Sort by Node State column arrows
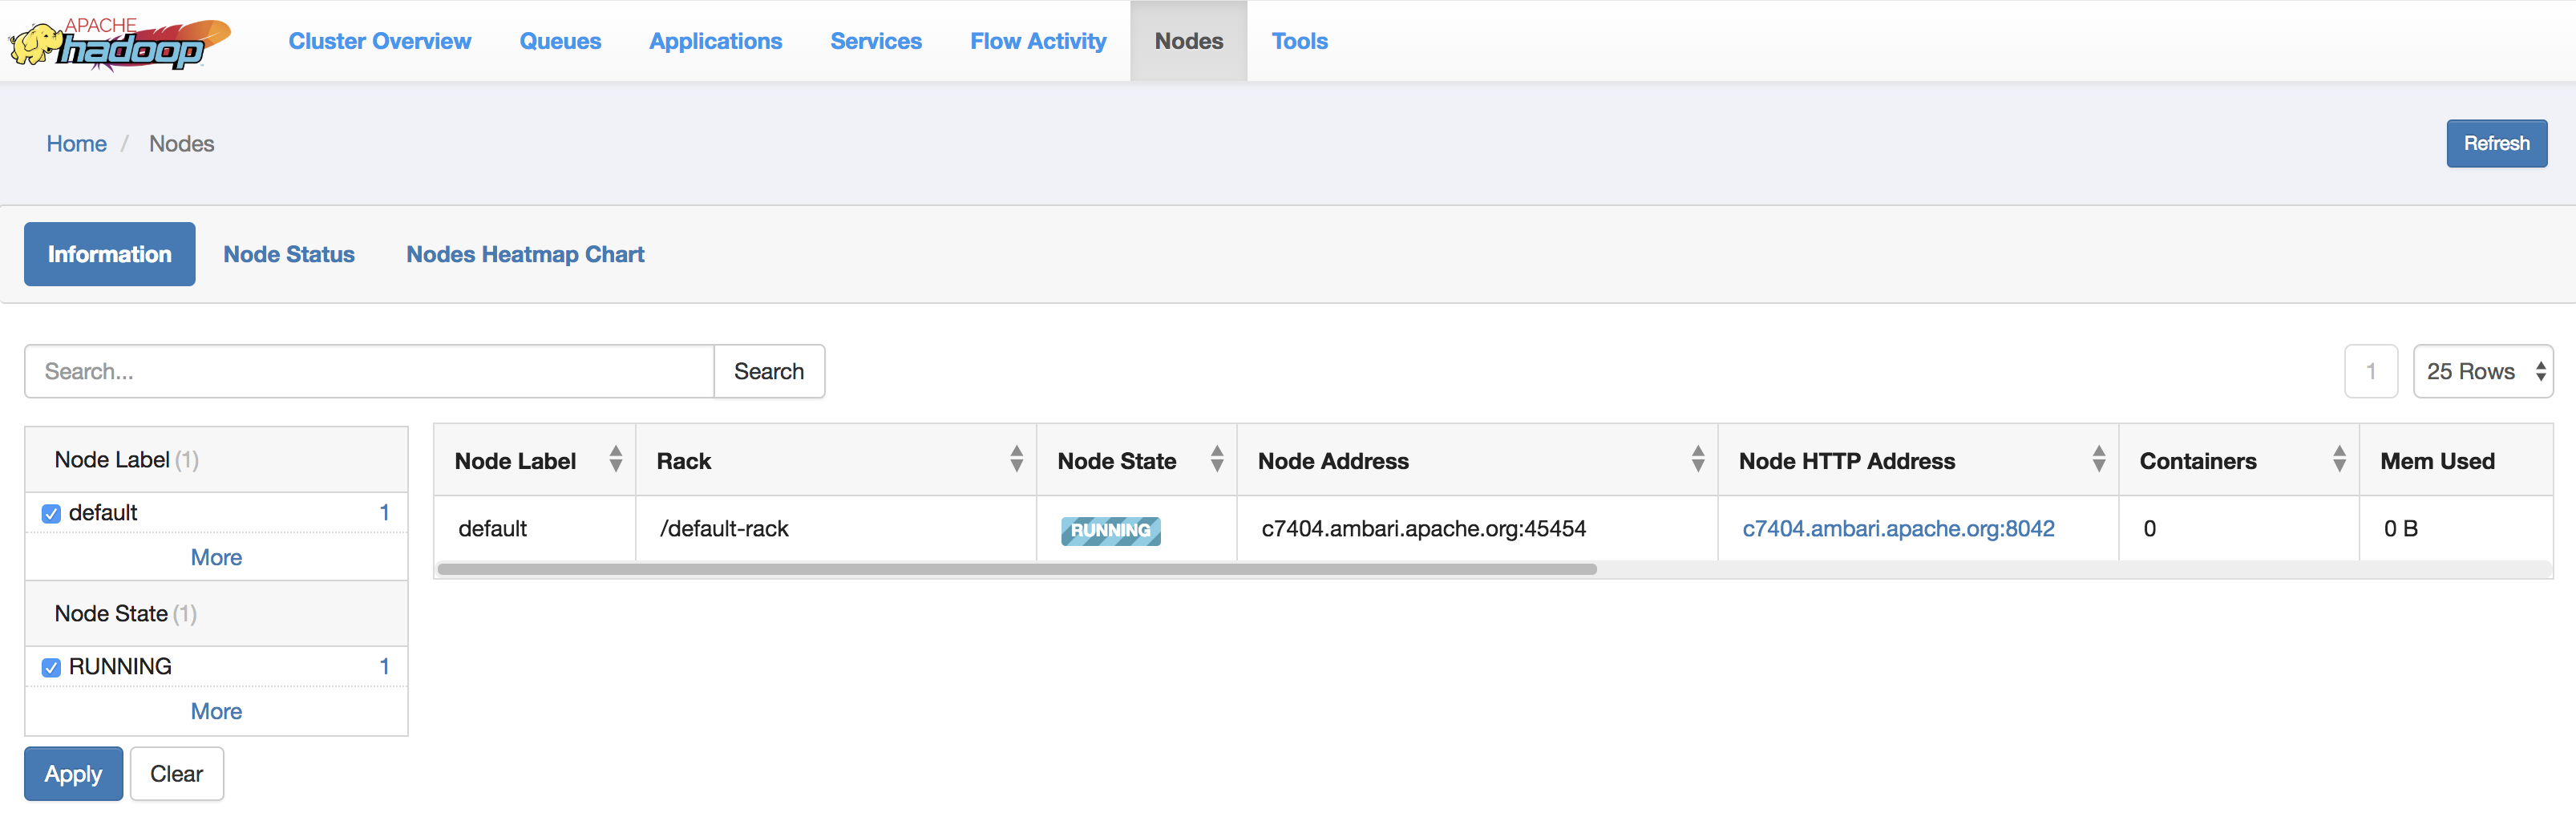This screenshot has height=821, width=2576. pyautogui.click(x=1216, y=459)
